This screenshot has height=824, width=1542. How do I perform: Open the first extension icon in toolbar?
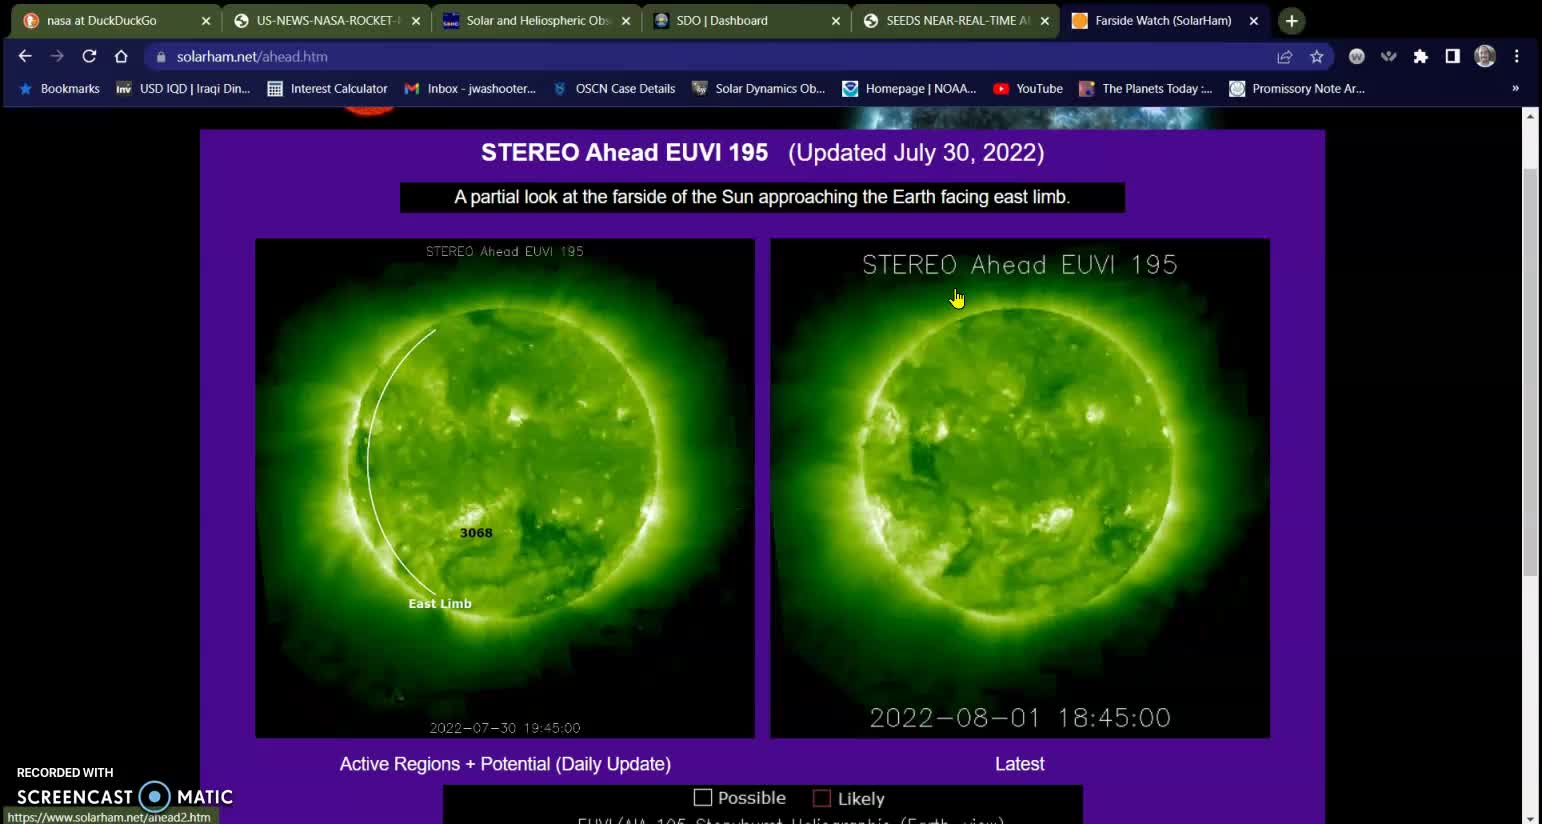coord(1357,57)
